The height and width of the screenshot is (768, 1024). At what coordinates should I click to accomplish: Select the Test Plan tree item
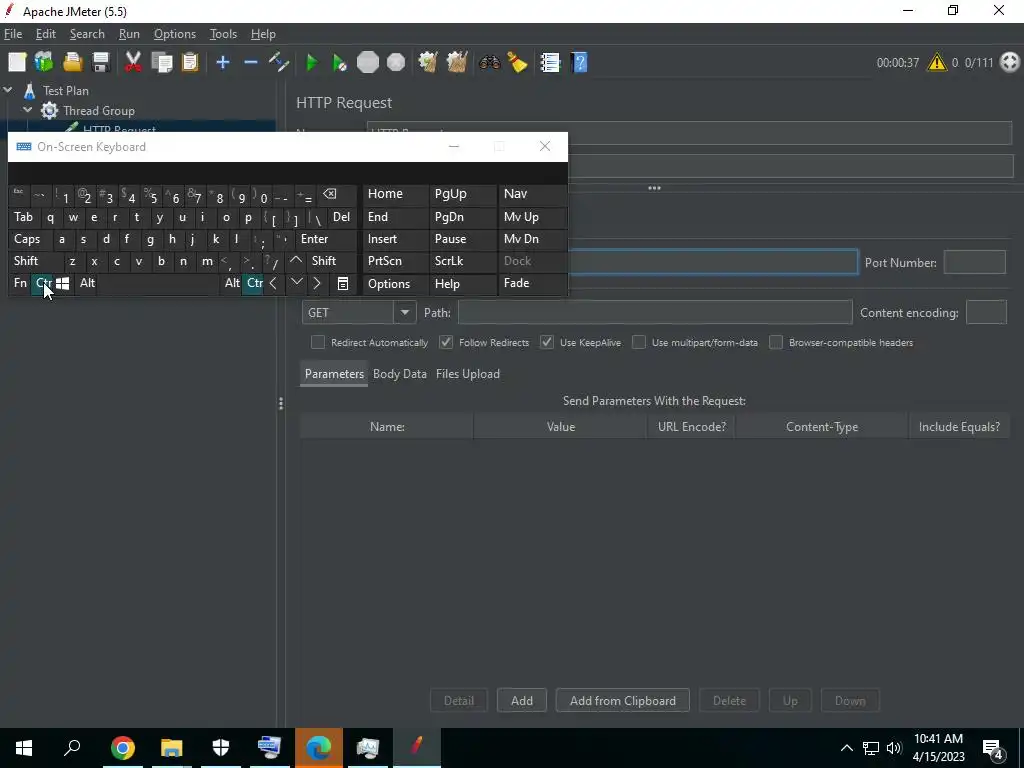65,91
